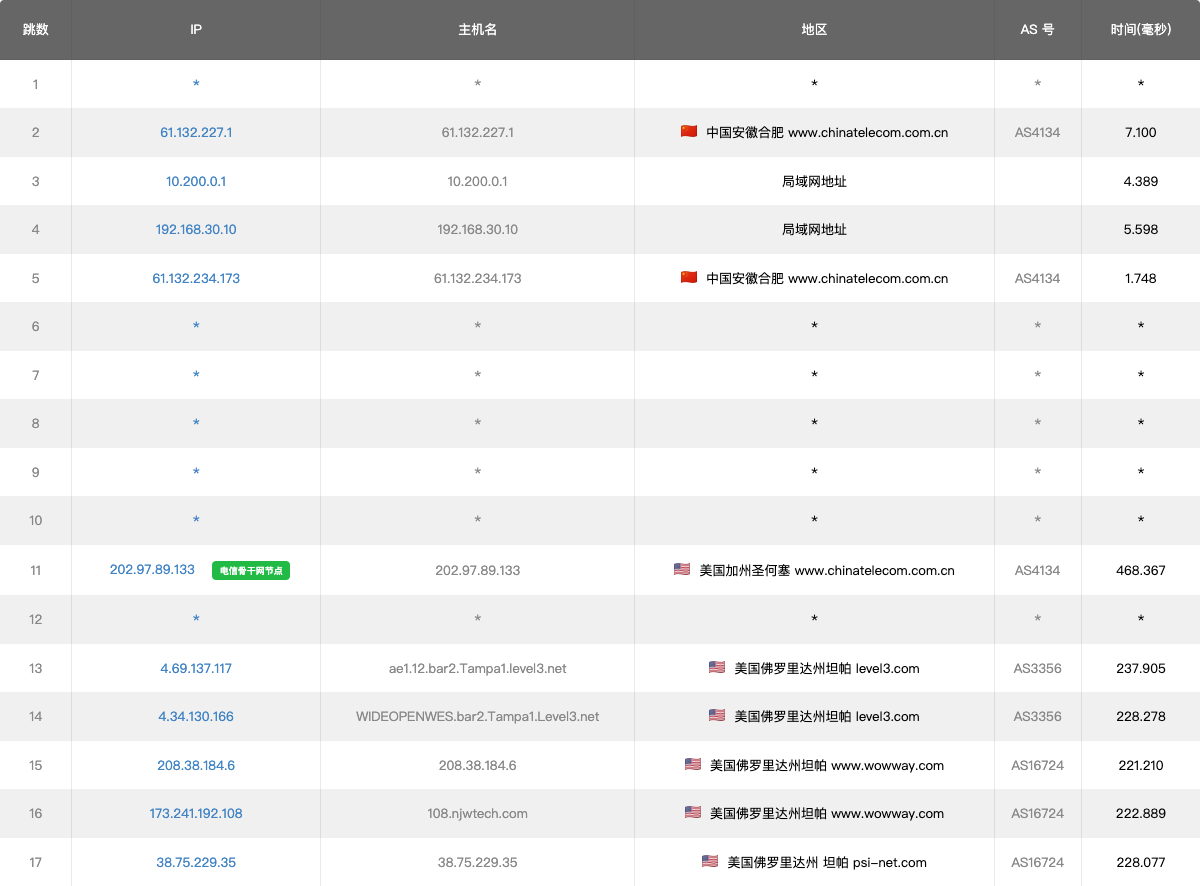Screen dimensions: 1200x886
Task: Click the US flag icon in hop 14 row
Action: coord(717,715)
